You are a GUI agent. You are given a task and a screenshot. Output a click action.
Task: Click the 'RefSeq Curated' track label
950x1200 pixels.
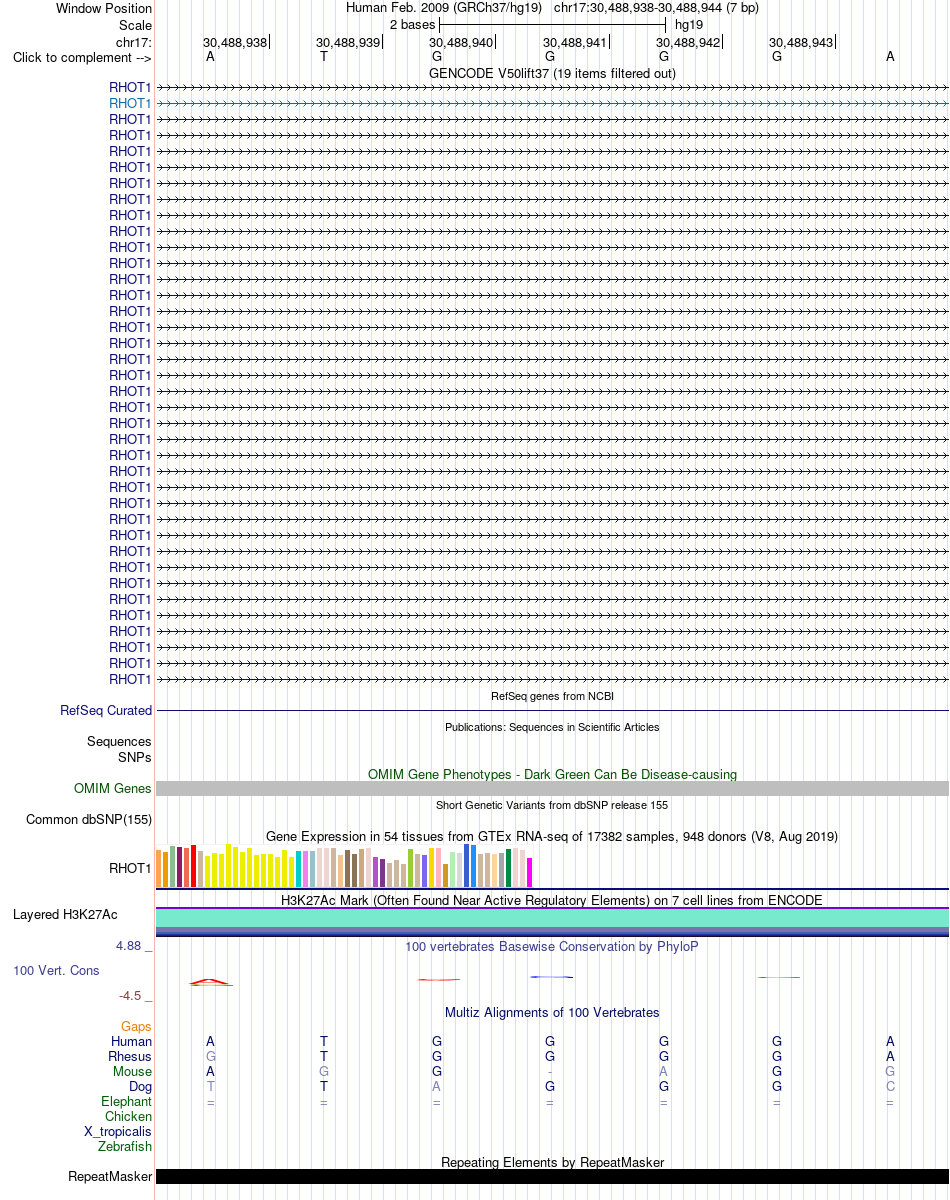tap(106, 711)
